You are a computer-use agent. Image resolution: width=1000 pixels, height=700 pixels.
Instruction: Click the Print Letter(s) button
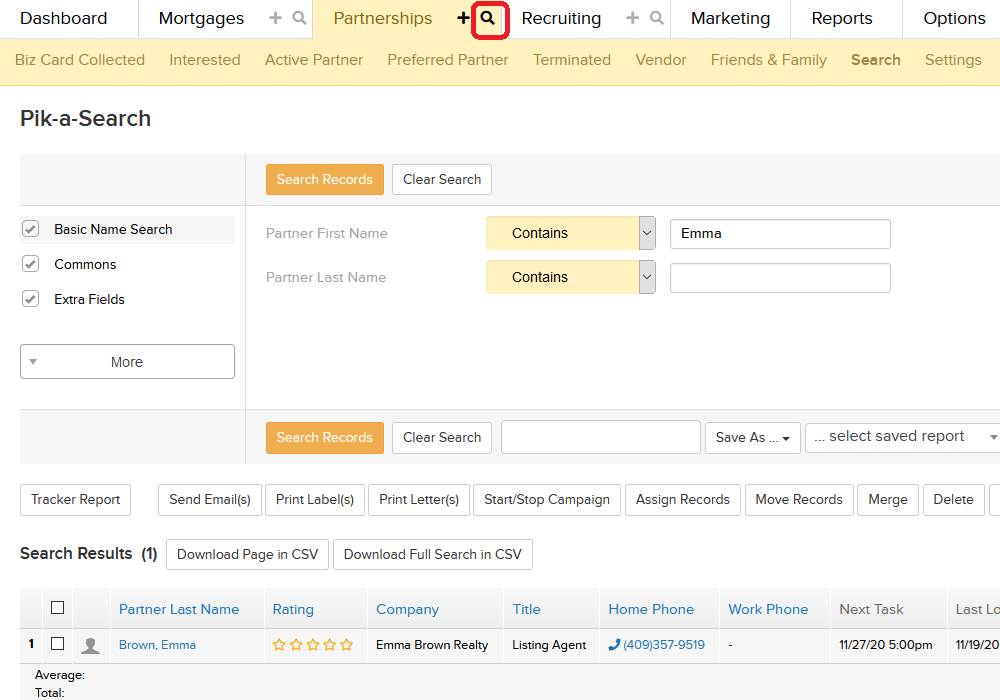point(419,500)
